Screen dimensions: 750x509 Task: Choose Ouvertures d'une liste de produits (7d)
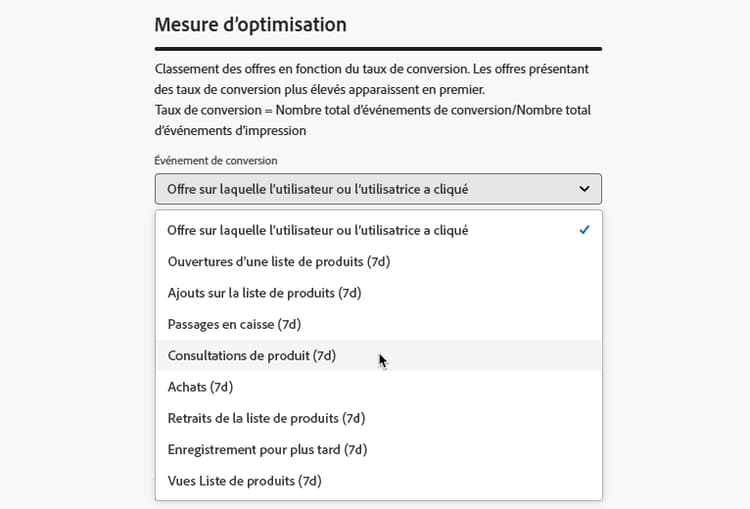pyautogui.click(x=378, y=262)
